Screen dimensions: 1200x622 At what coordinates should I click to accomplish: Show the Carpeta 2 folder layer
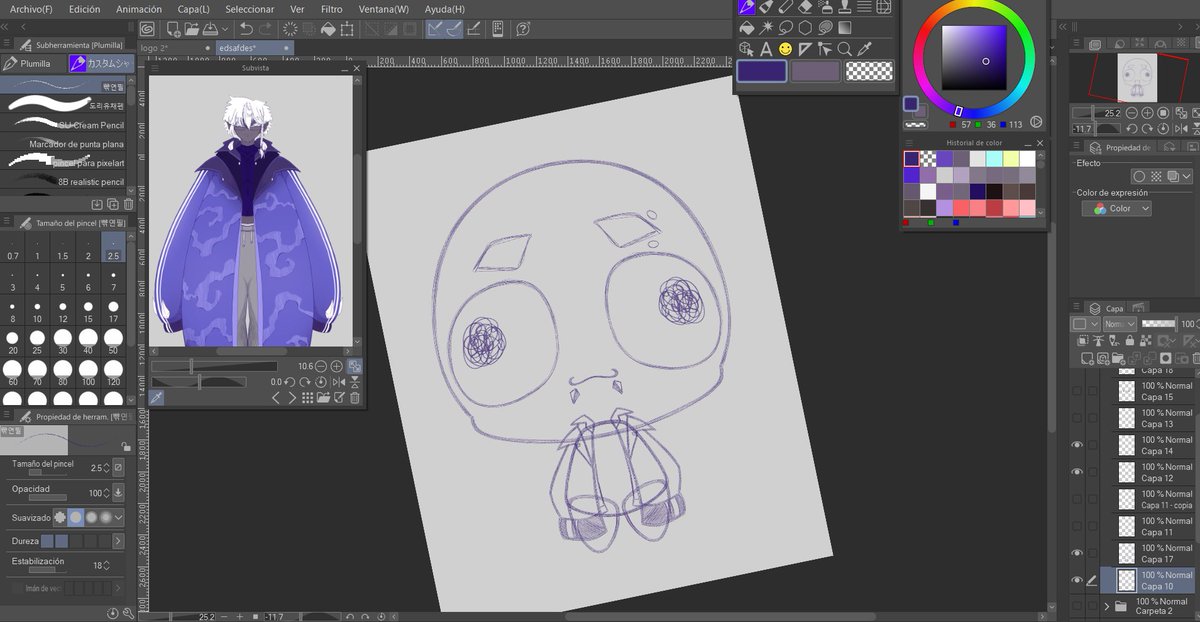point(1077,607)
